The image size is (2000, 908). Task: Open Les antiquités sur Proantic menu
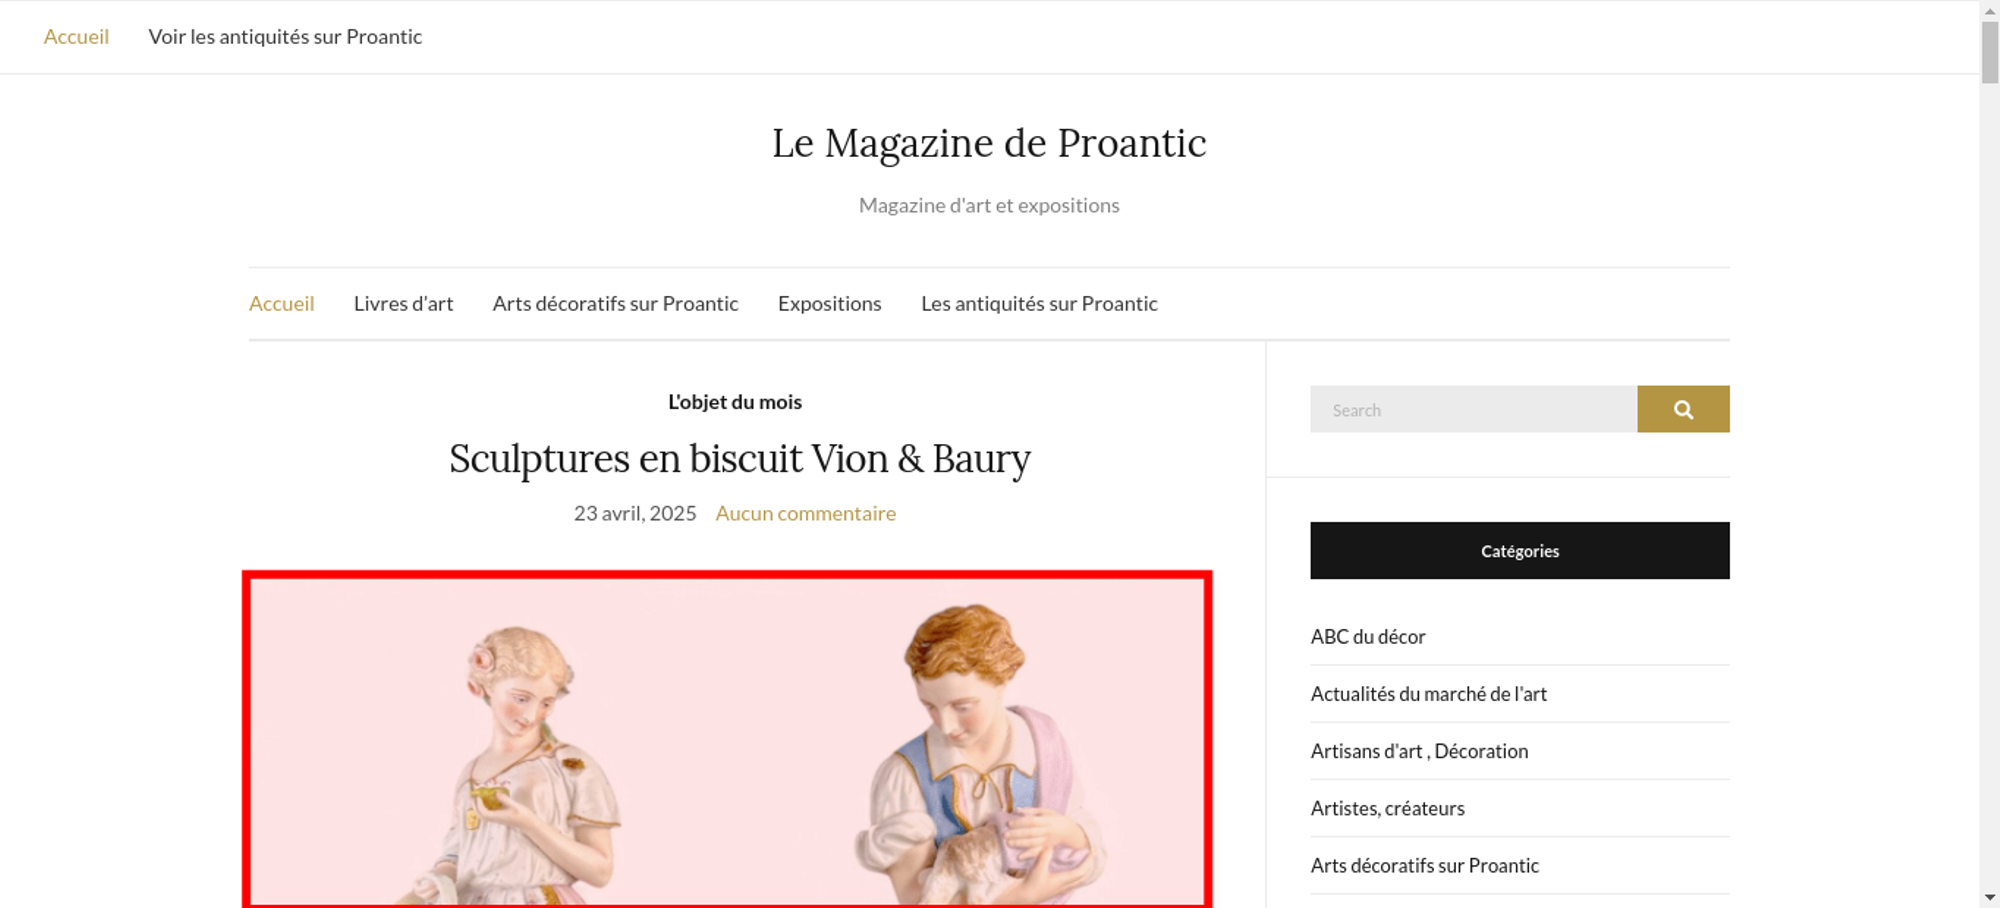point(1039,303)
